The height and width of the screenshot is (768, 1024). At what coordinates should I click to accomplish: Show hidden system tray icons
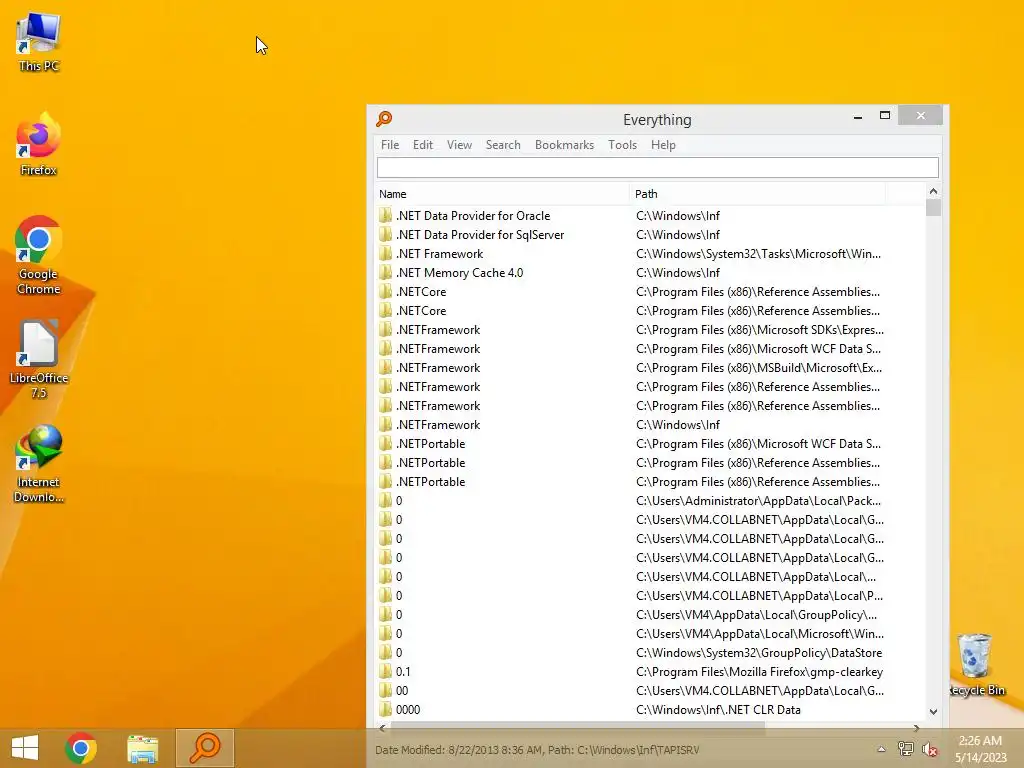pos(881,749)
